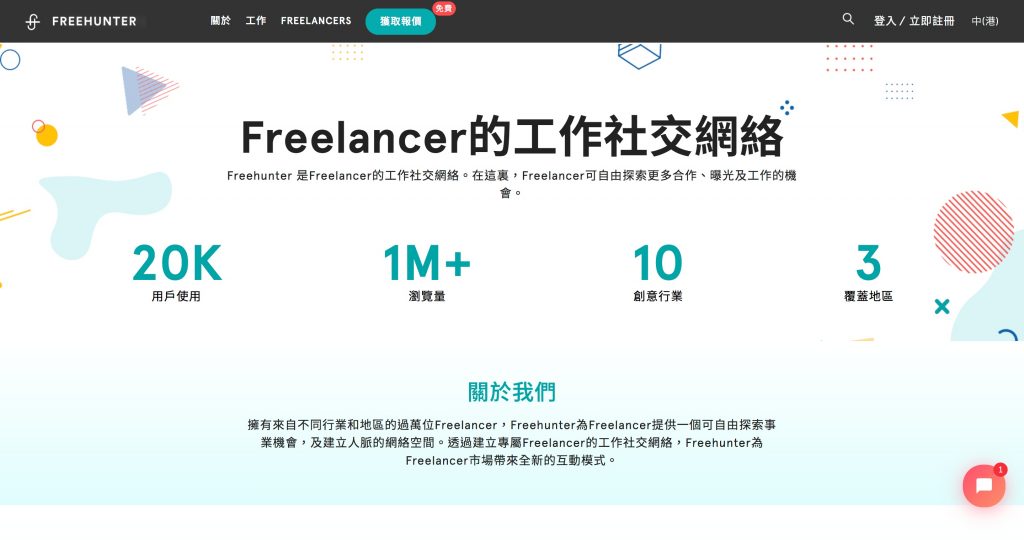This screenshot has width=1024, height=540.
Task: Click the 用戶使用 label
Action: (176, 296)
